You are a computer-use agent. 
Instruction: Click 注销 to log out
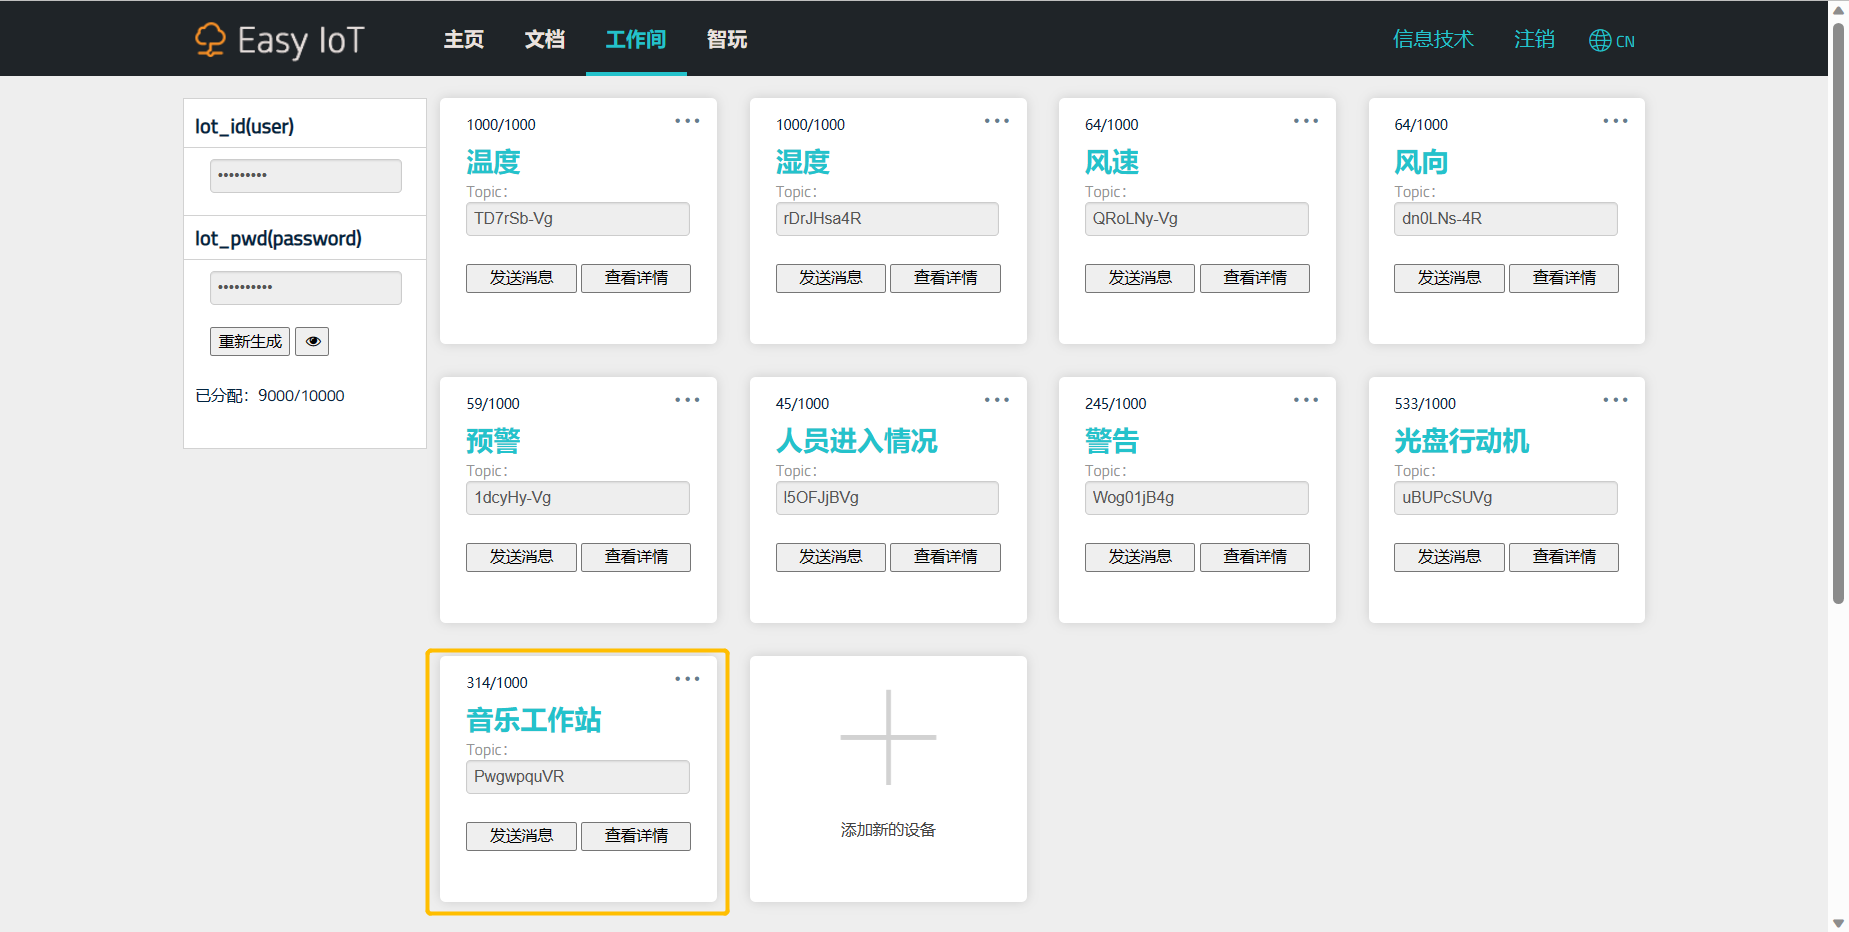click(x=1533, y=40)
